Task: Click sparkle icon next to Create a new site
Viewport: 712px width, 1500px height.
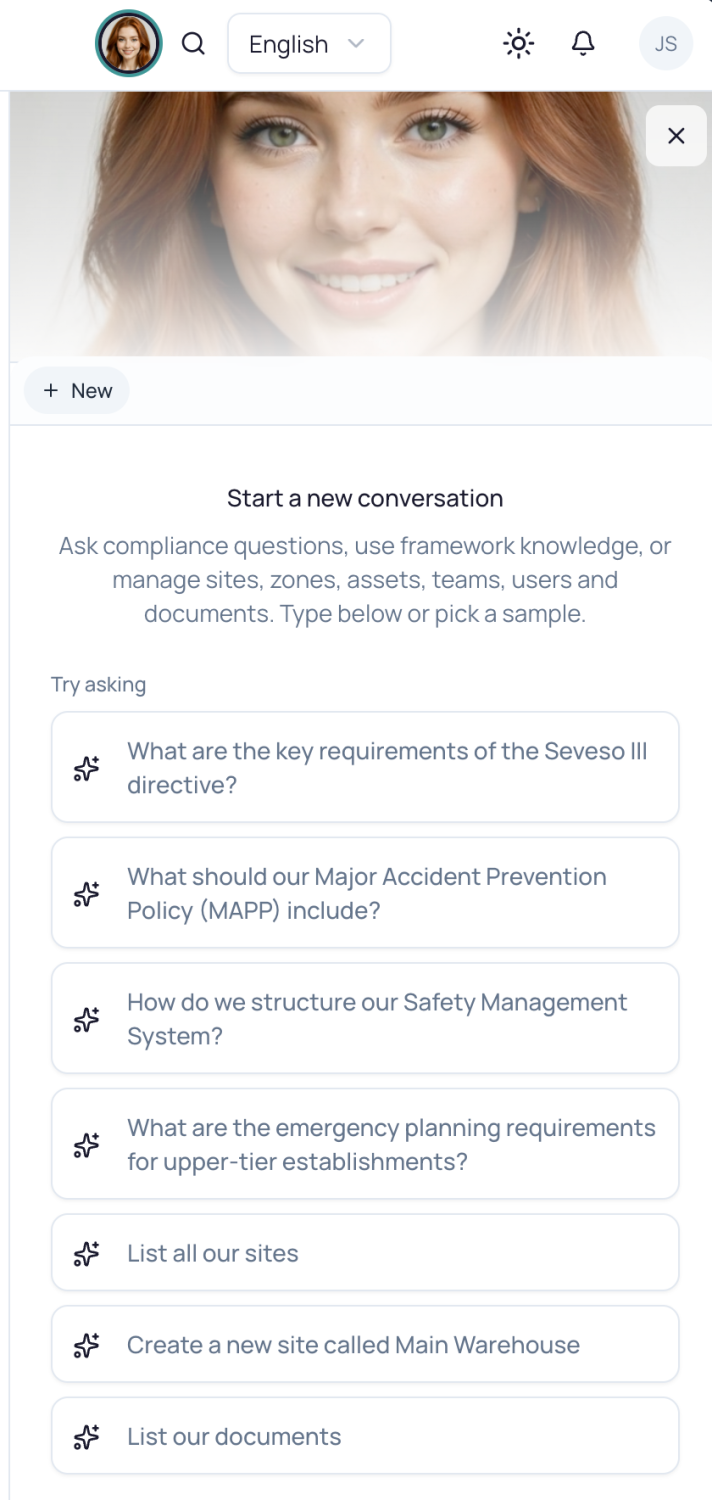Action: (87, 1345)
